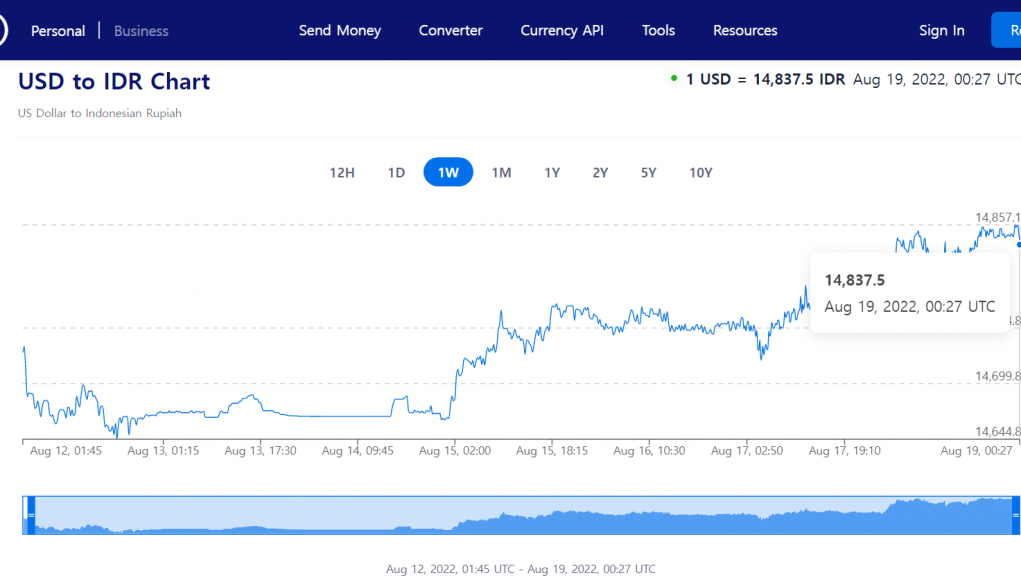
Task: Click the mini overview chart below the graph
Action: coord(520,515)
